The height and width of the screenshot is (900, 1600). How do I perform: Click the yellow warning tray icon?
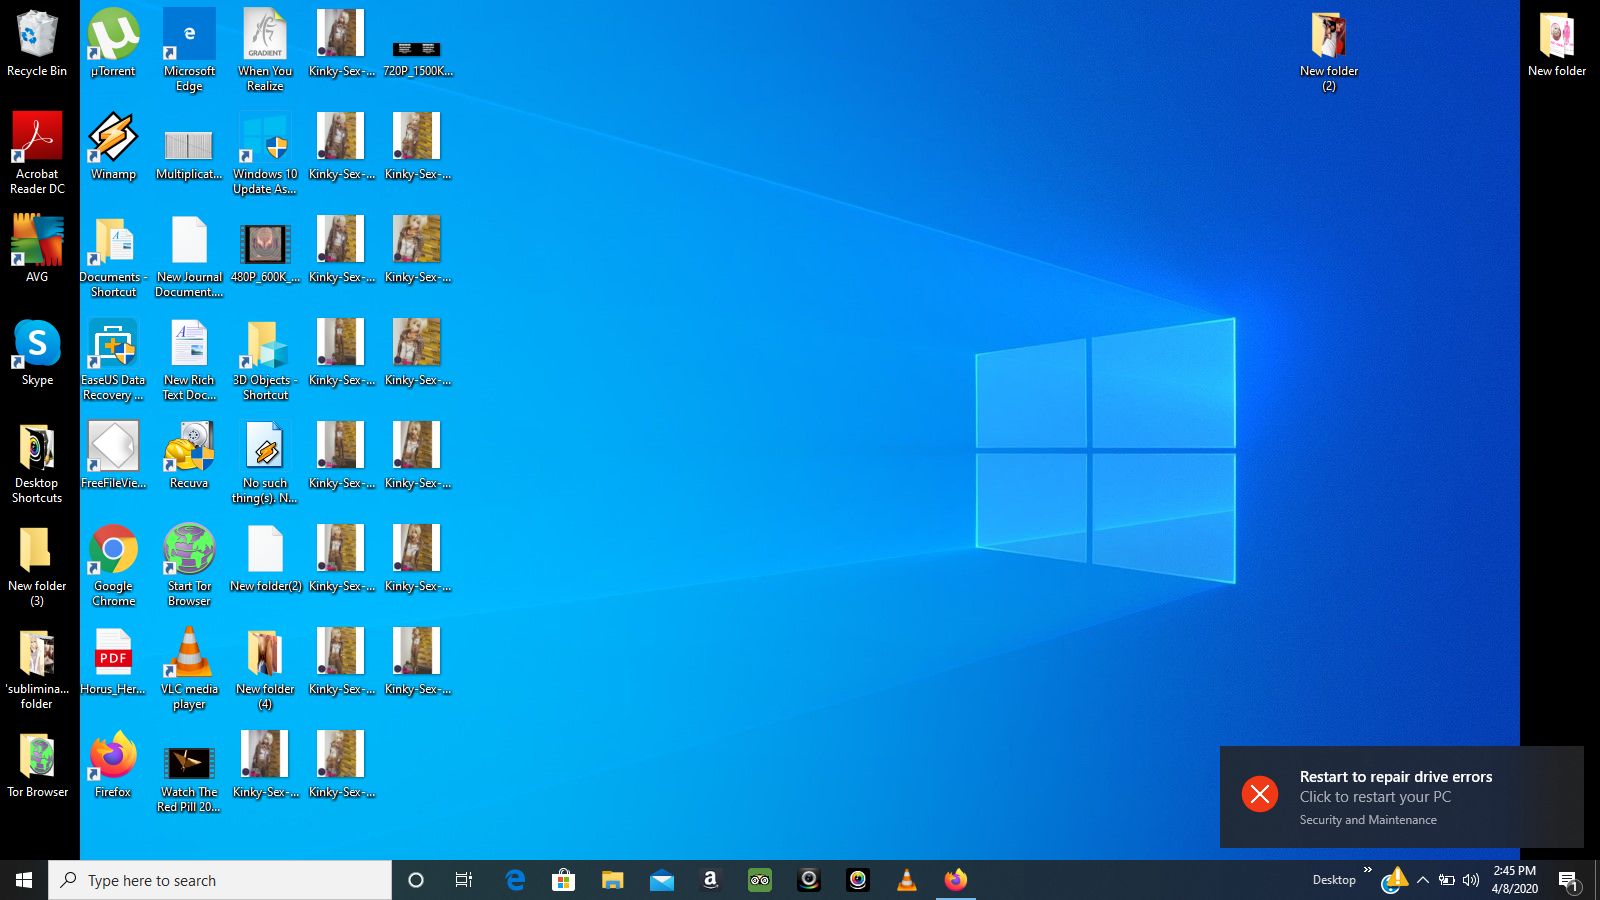pos(1397,877)
